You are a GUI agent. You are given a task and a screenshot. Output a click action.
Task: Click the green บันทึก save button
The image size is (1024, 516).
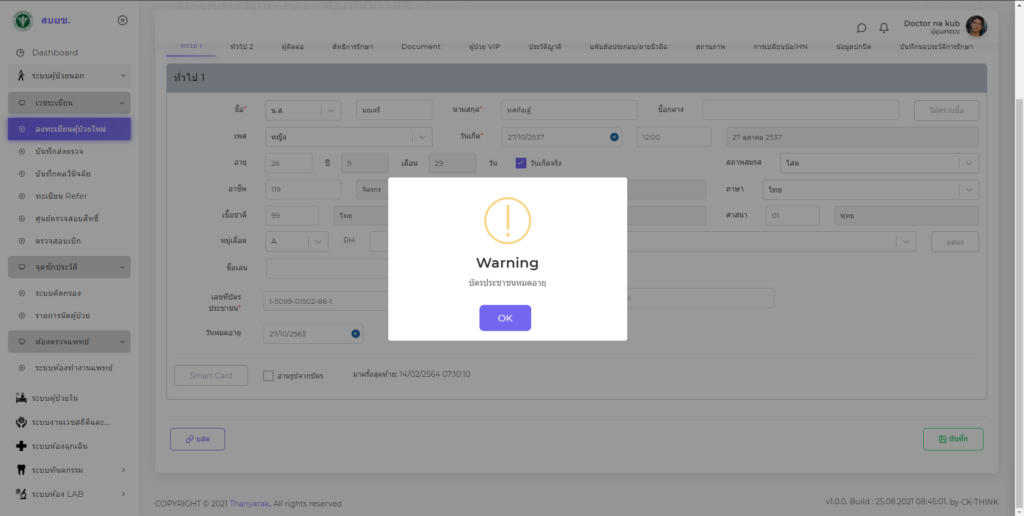tap(952, 439)
